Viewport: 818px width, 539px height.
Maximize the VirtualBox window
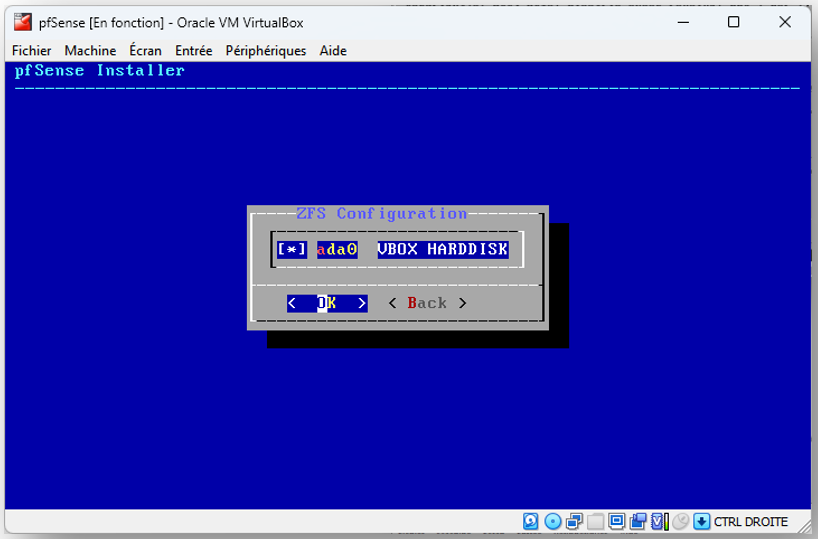pos(733,22)
